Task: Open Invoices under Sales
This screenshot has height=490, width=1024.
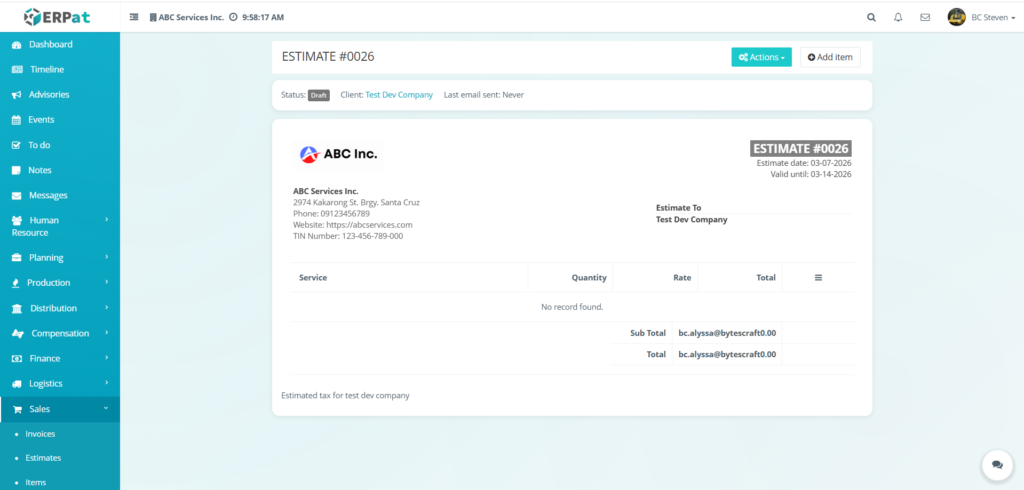Action: click(x=40, y=434)
